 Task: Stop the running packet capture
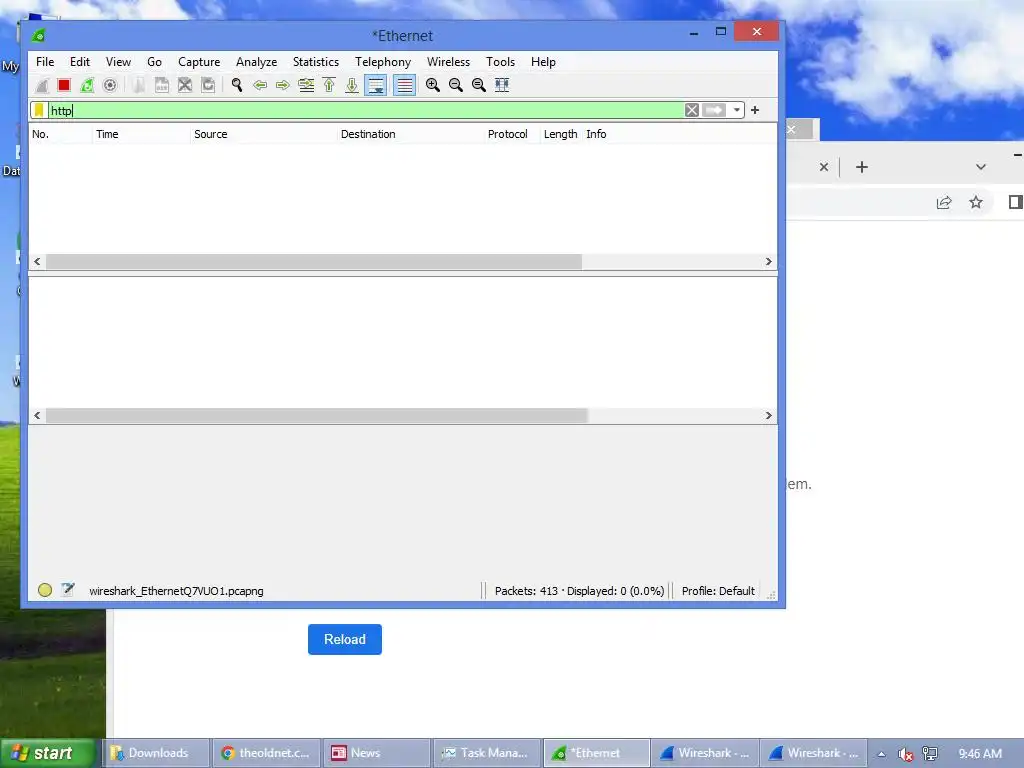[x=64, y=85]
